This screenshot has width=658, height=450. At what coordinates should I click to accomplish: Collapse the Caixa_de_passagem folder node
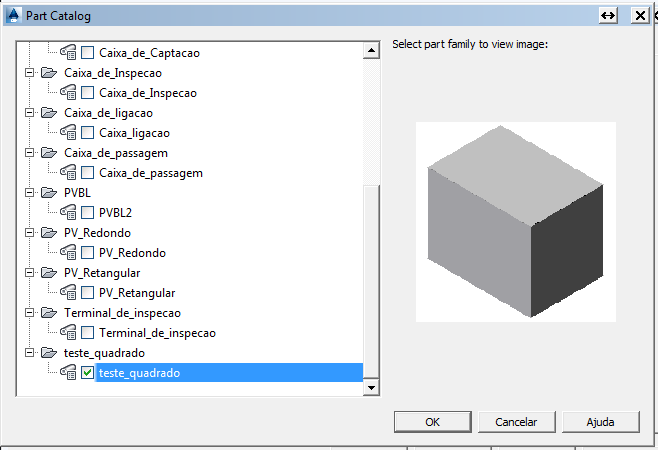tap(29, 152)
